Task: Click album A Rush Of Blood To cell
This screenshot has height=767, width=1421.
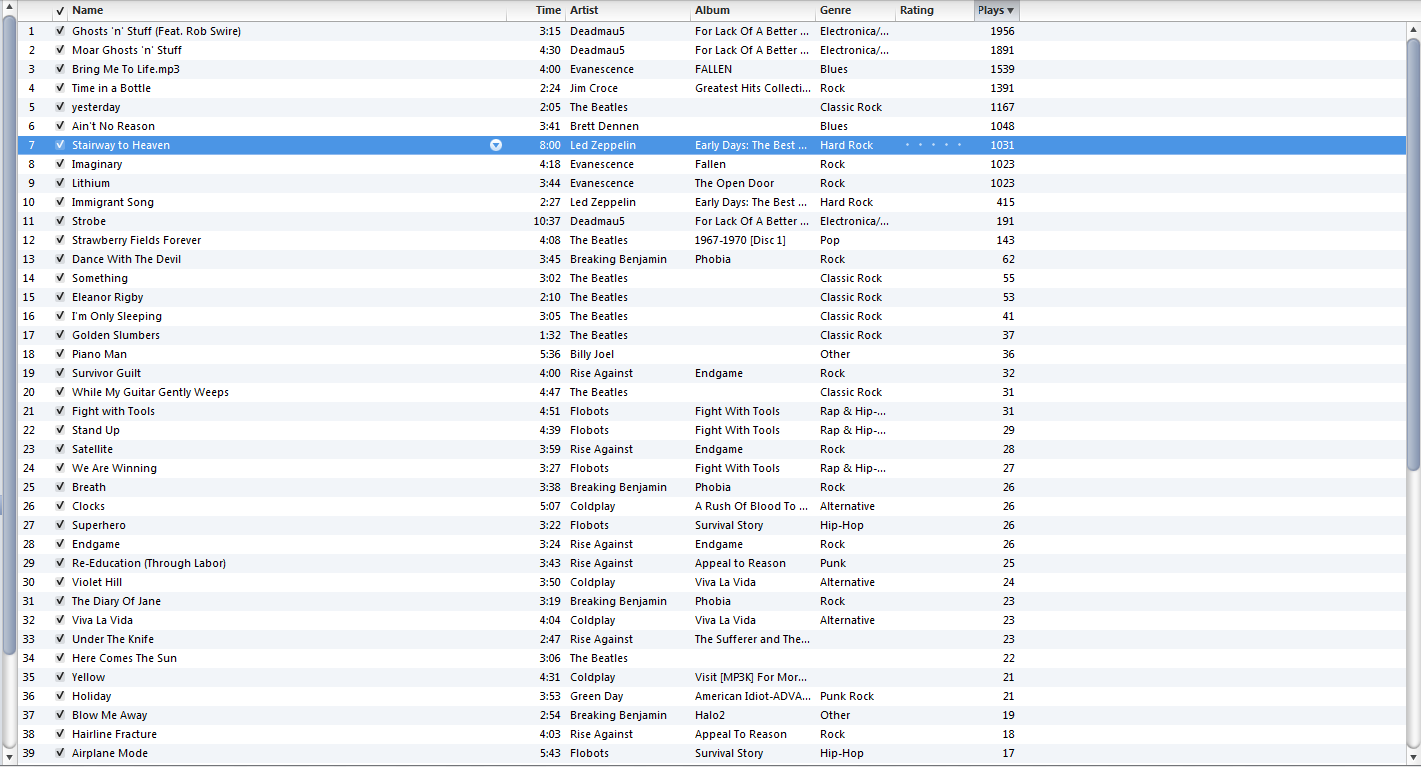Action: pos(753,506)
